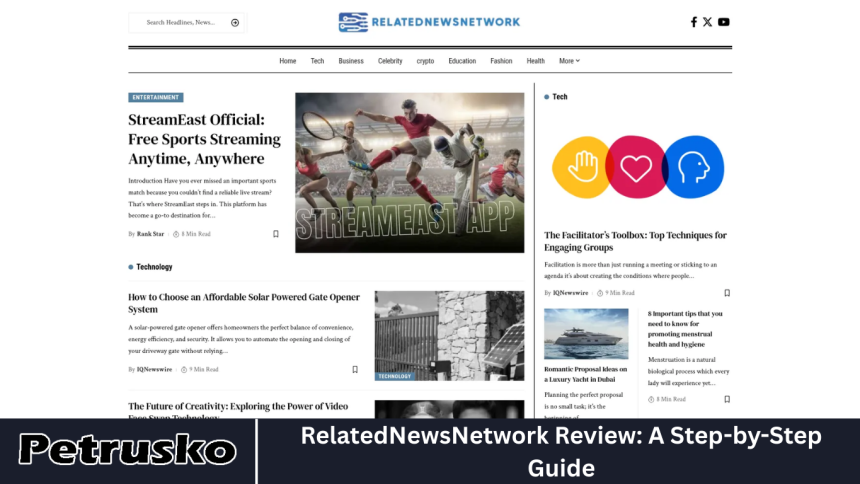Open Romantic Proposal Ideas on Yacht headline

[x=585, y=374]
